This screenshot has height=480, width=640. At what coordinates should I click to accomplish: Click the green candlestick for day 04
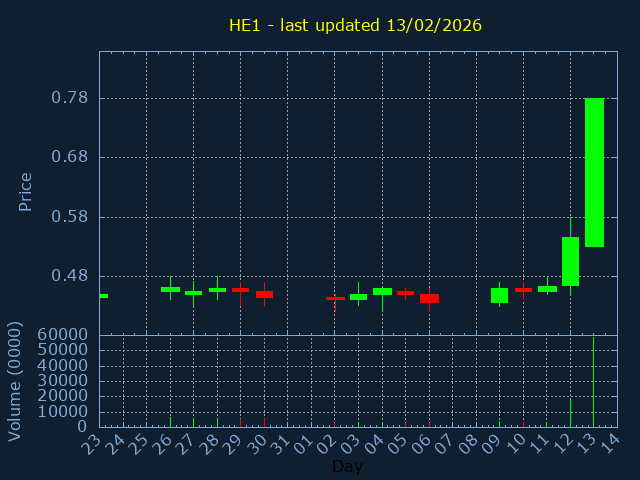point(382,291)
